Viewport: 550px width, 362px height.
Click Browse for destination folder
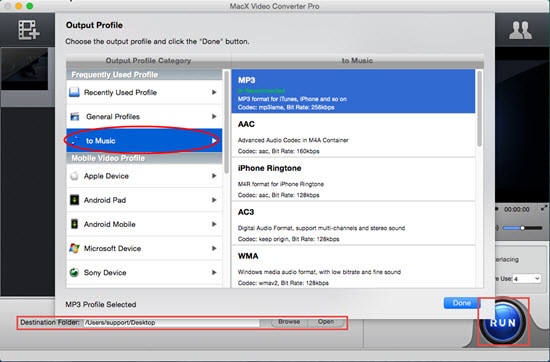pyautogui.click(x=289, y=322)
